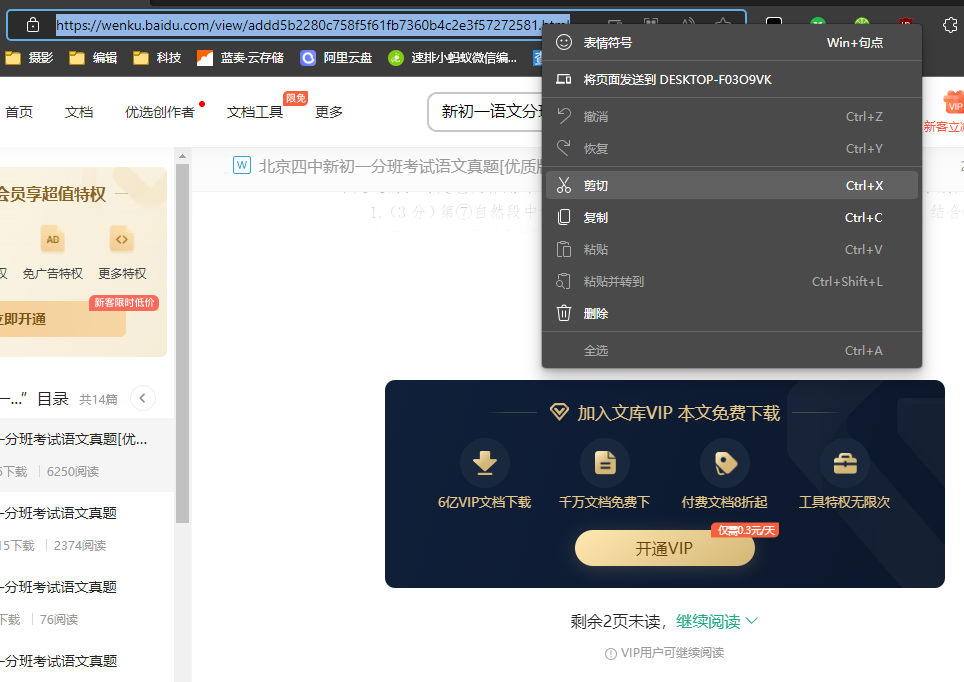Click the 6250阅读 read count

tap(73, 472)
